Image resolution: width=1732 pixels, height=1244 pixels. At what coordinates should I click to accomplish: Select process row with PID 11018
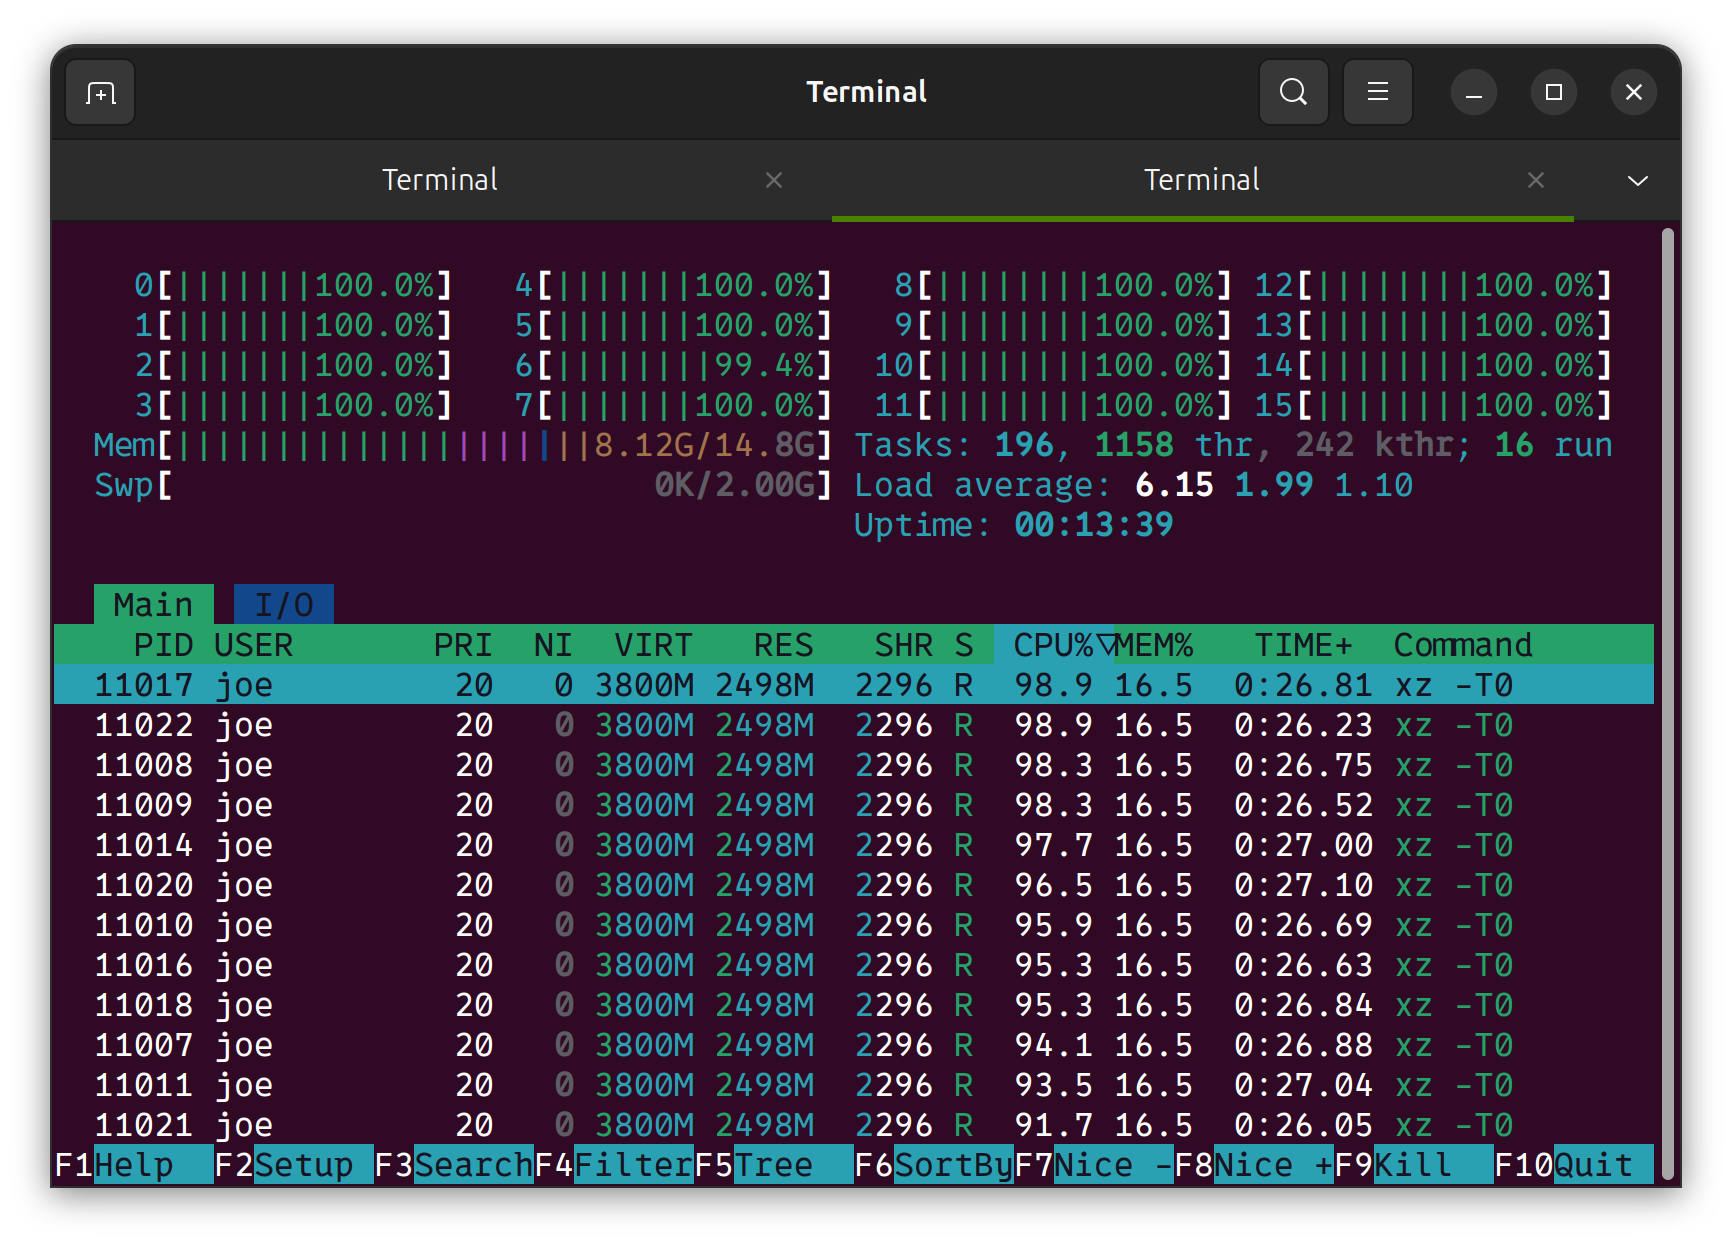tap(854, 1005)
